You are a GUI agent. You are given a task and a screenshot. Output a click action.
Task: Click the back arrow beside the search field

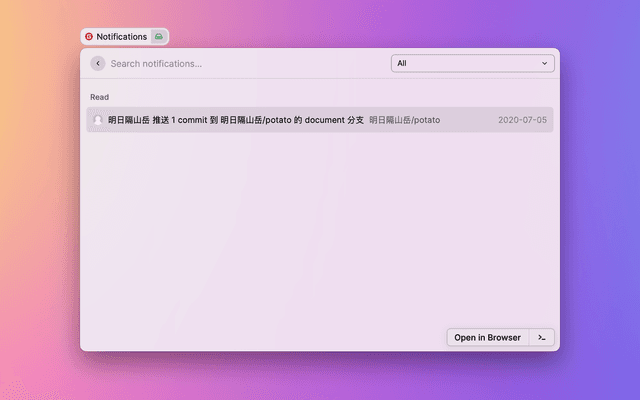pyautogui.click(x=98, y=63)
